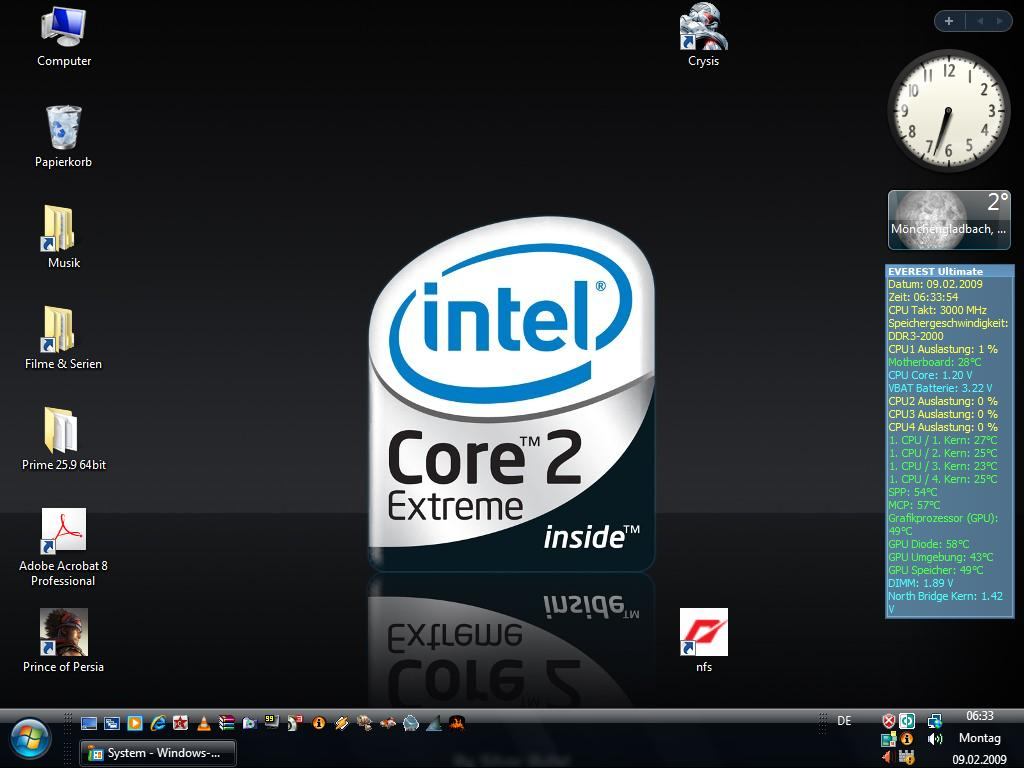The image size is (1024, 768).
Task: Click the analog clock gadget
Action: pos(948,111)
